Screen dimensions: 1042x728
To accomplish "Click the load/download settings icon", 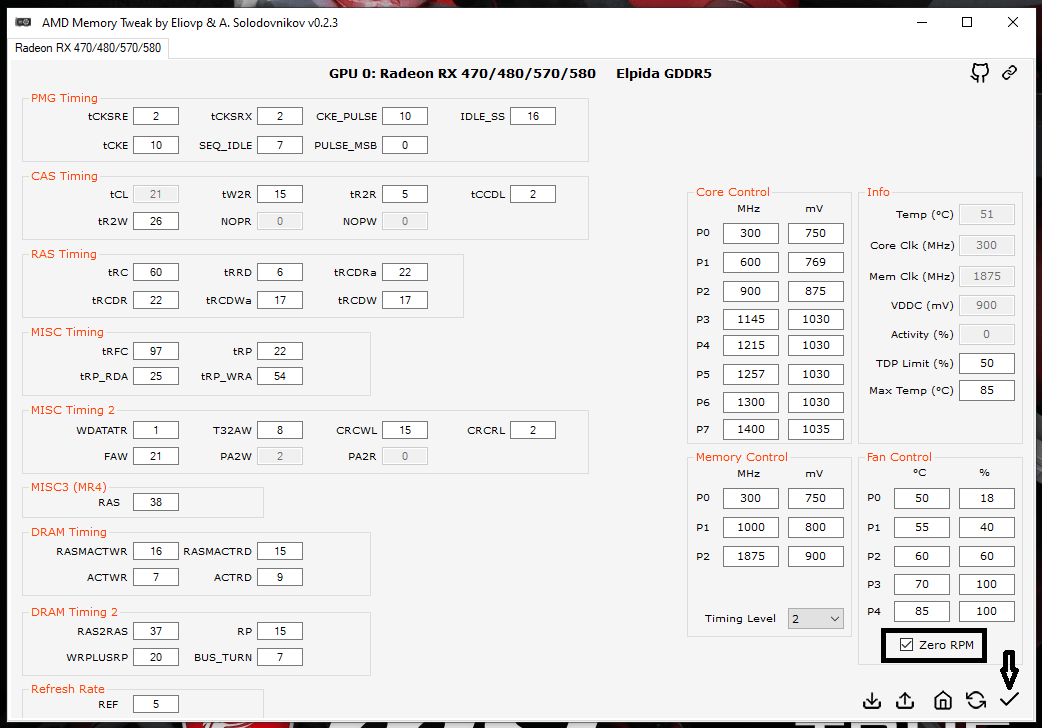I will [x=872, y=701].
